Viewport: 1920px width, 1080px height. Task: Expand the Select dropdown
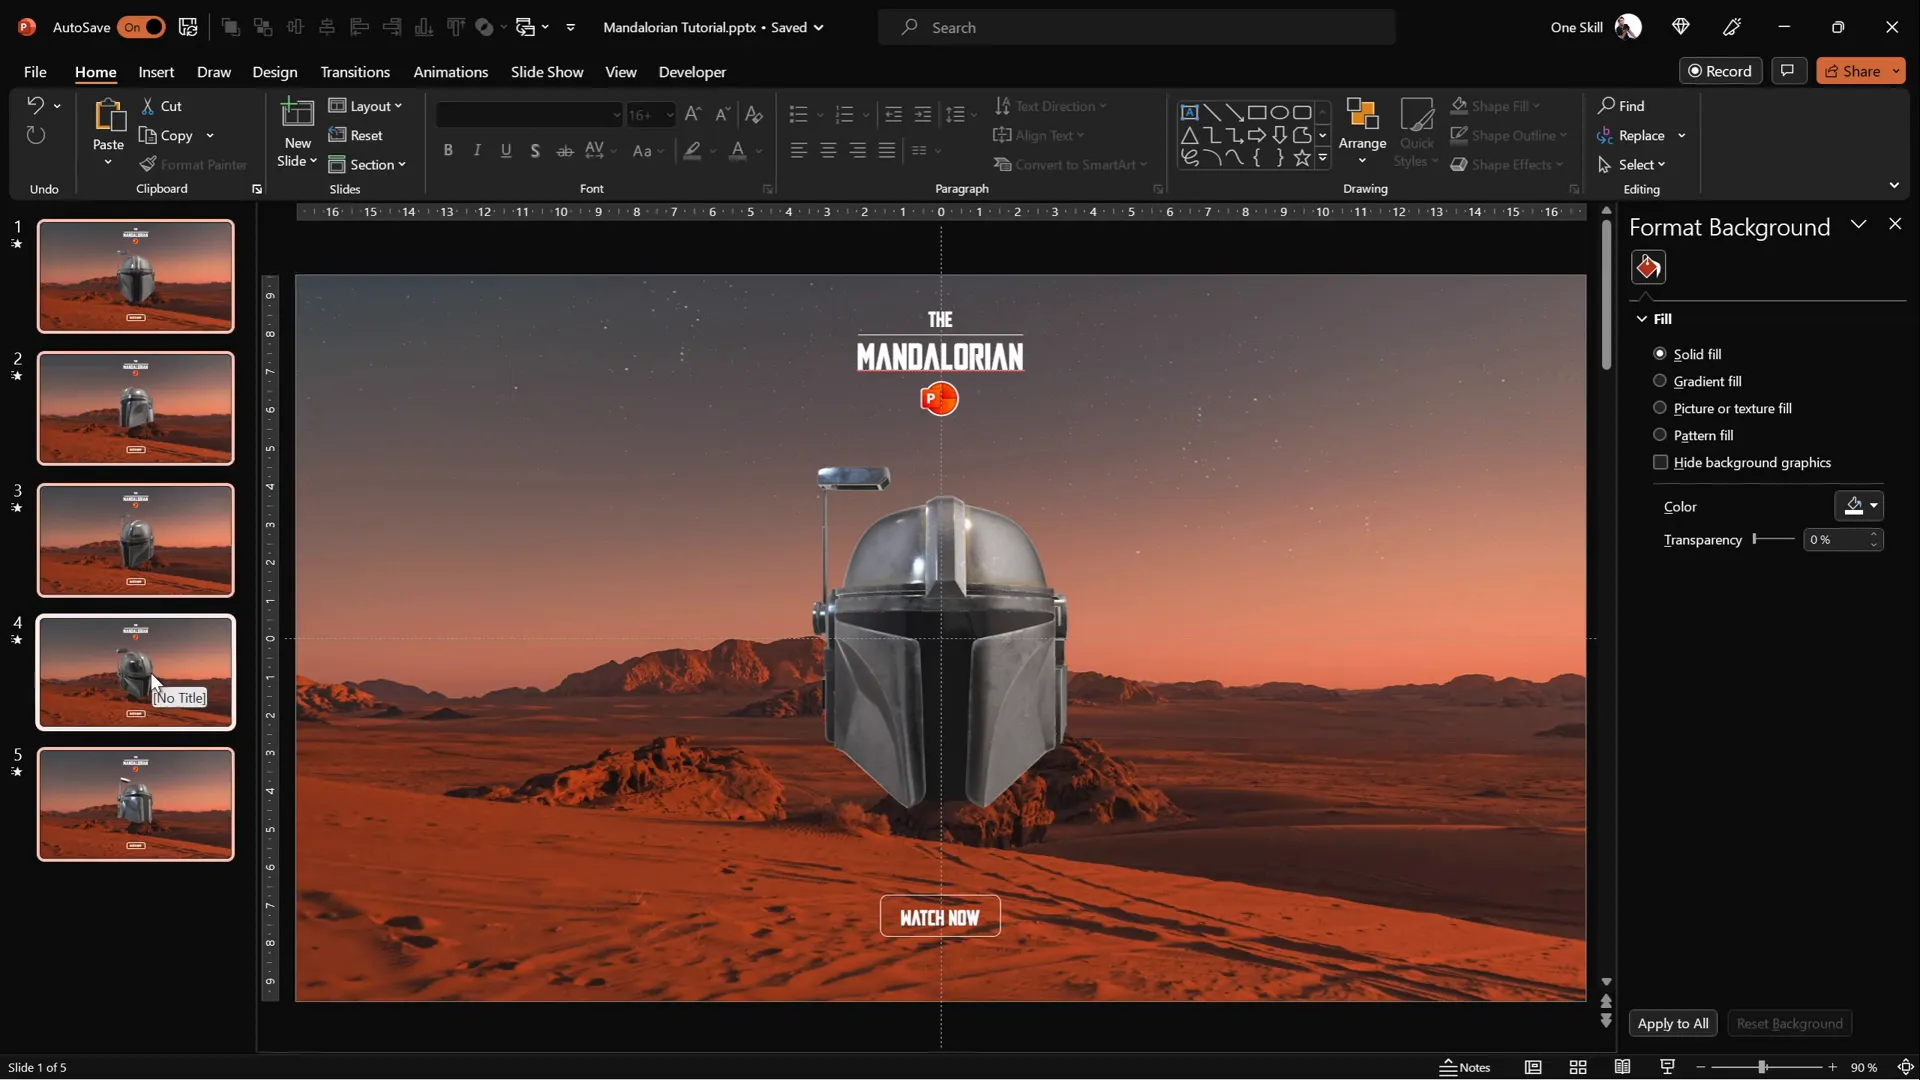coord(1632,164)
